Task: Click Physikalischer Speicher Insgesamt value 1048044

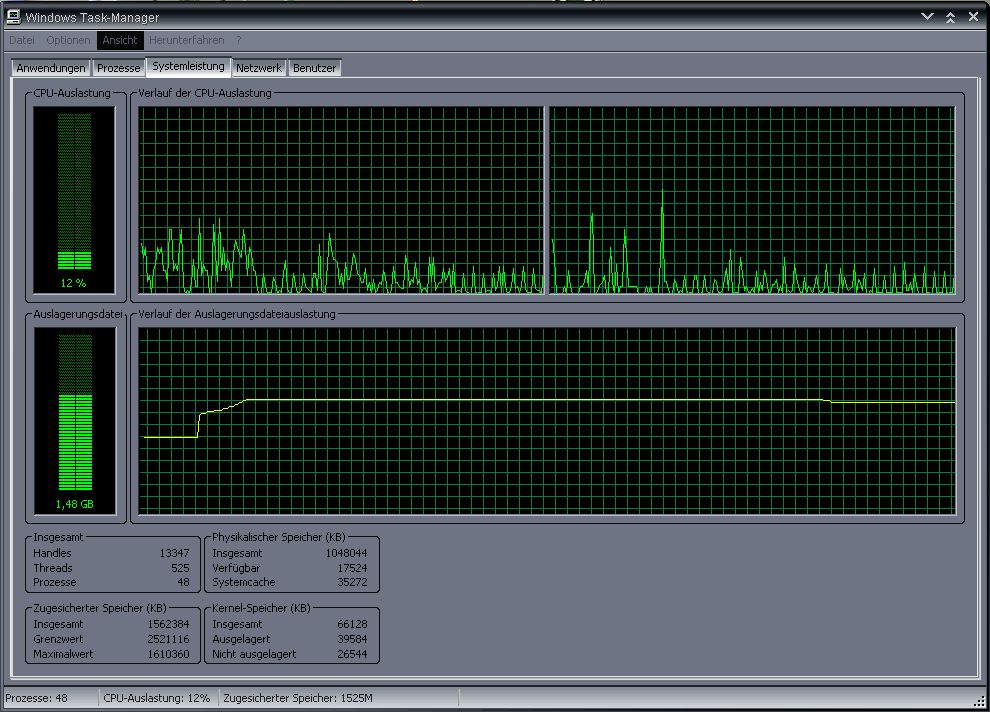Action: (x=346, y=553)
